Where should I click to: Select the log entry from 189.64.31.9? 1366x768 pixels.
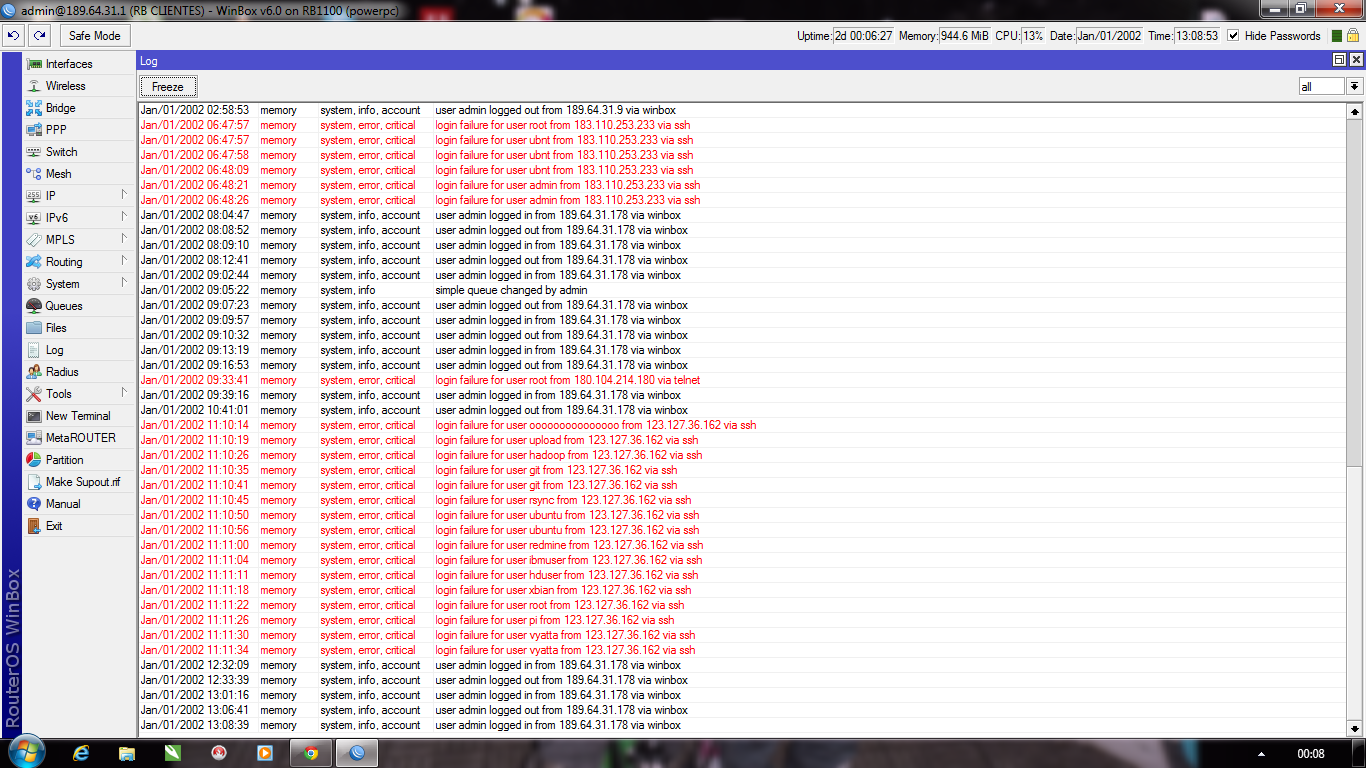point(742,110)
